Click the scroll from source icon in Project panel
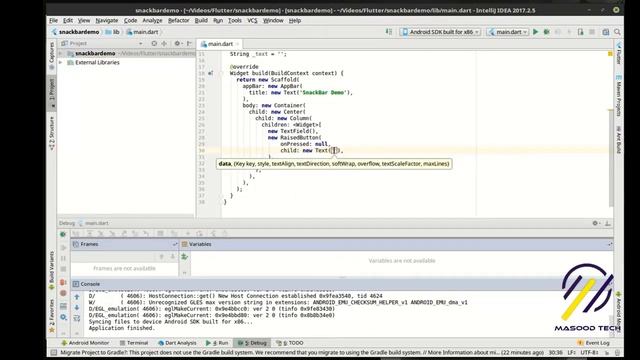Viewport: 640px width, 360px height. 154,43
